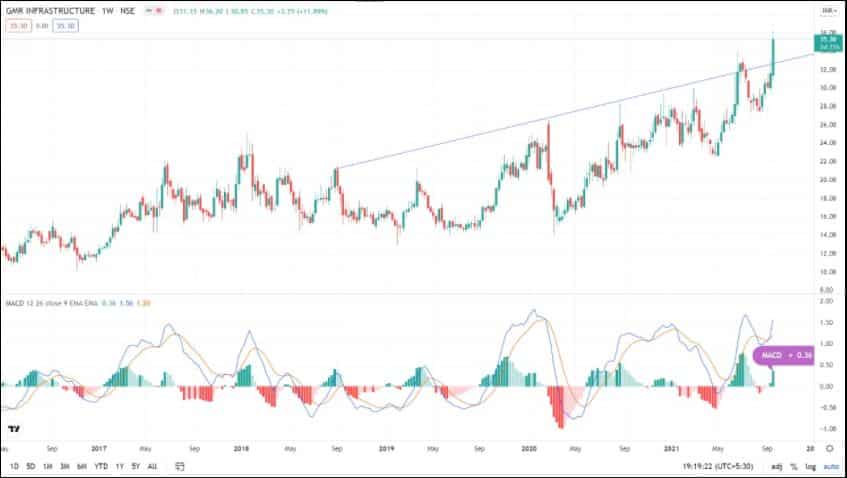Click the 2021 label on time axis

click(x=671, y=448)
